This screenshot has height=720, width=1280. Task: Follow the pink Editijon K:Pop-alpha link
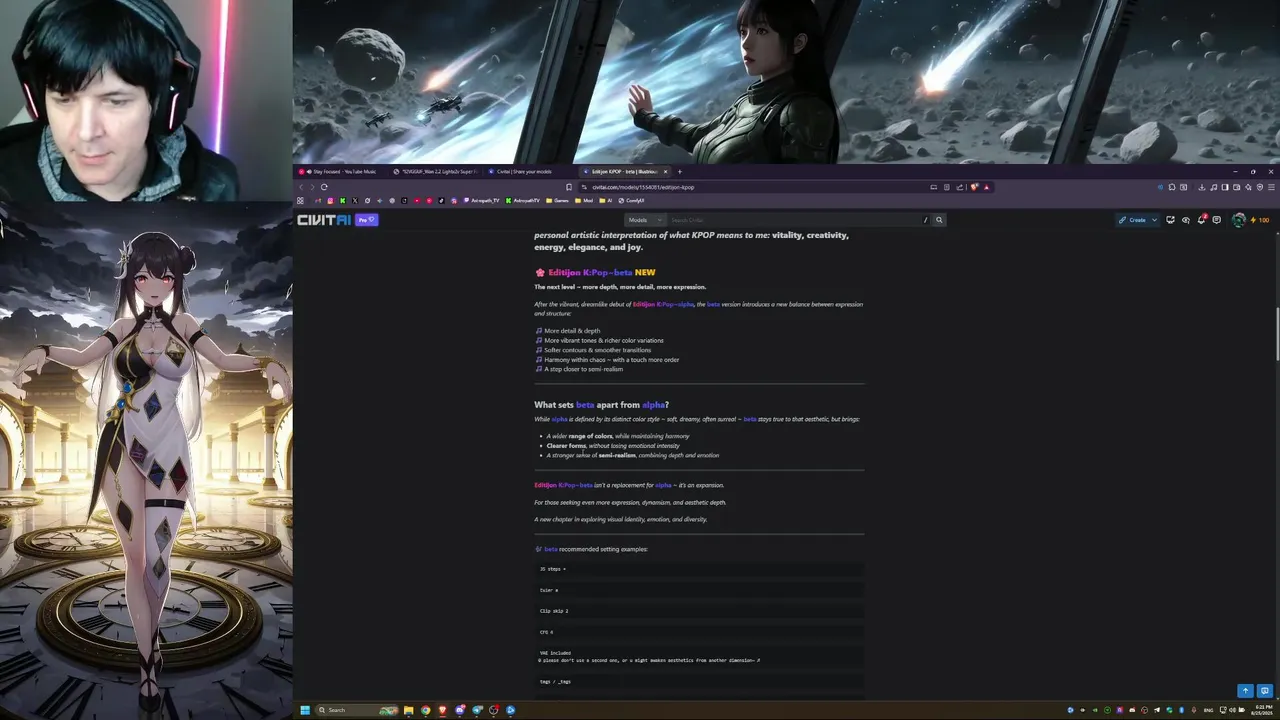click(663, 304)
